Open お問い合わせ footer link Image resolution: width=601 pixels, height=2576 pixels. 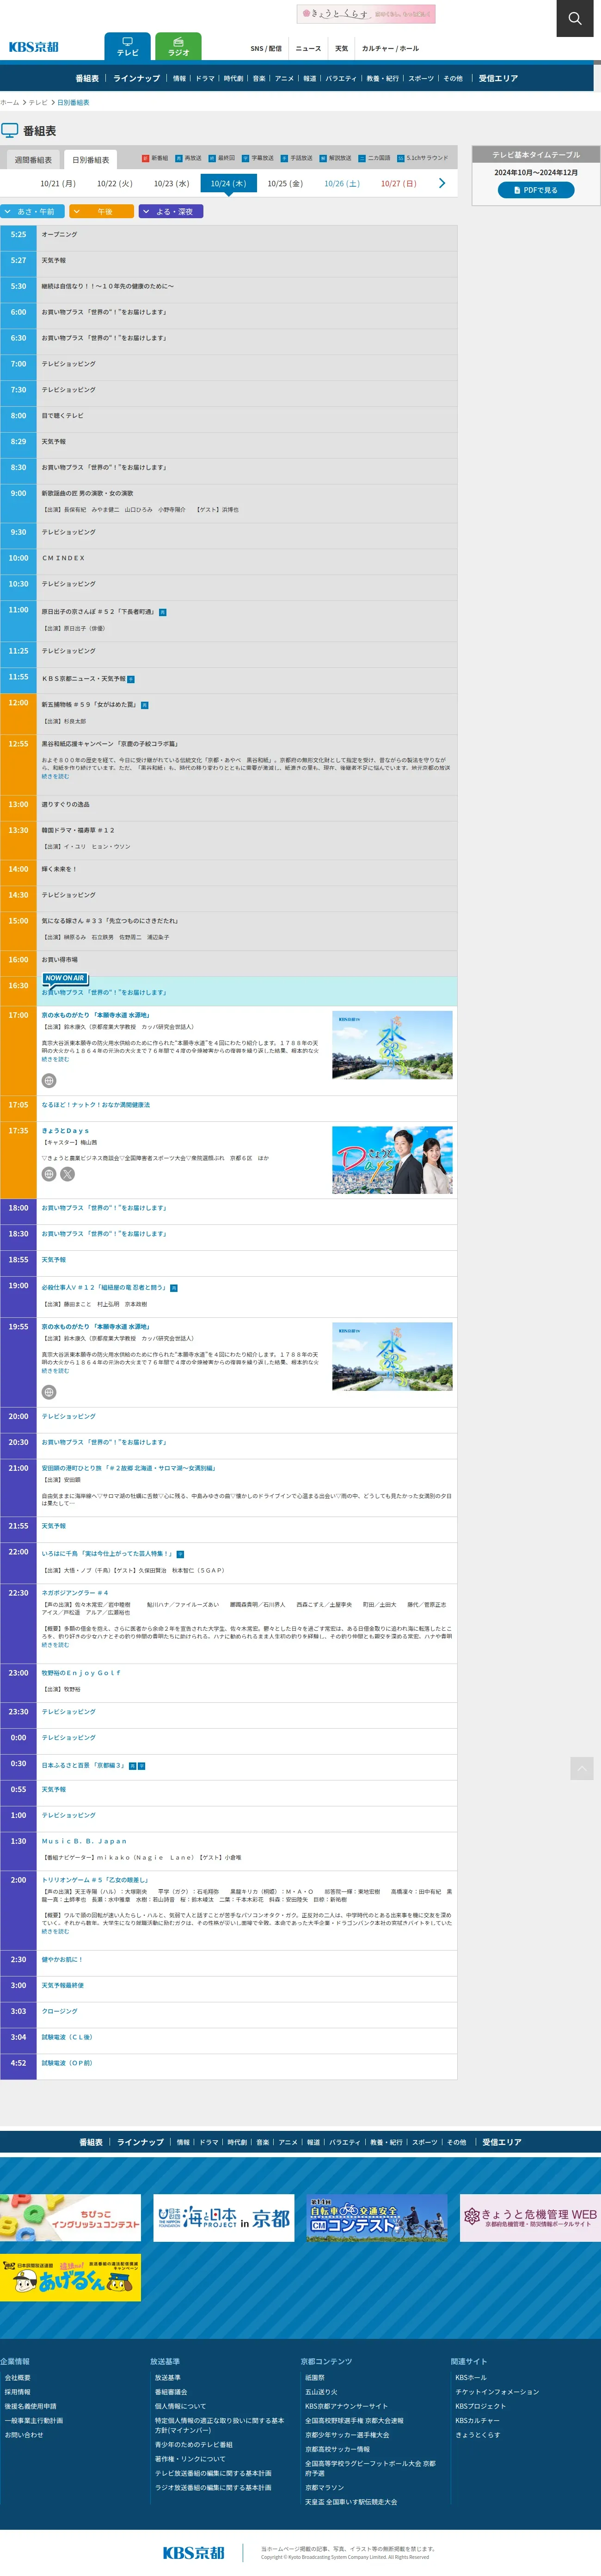coord(24,2434)
